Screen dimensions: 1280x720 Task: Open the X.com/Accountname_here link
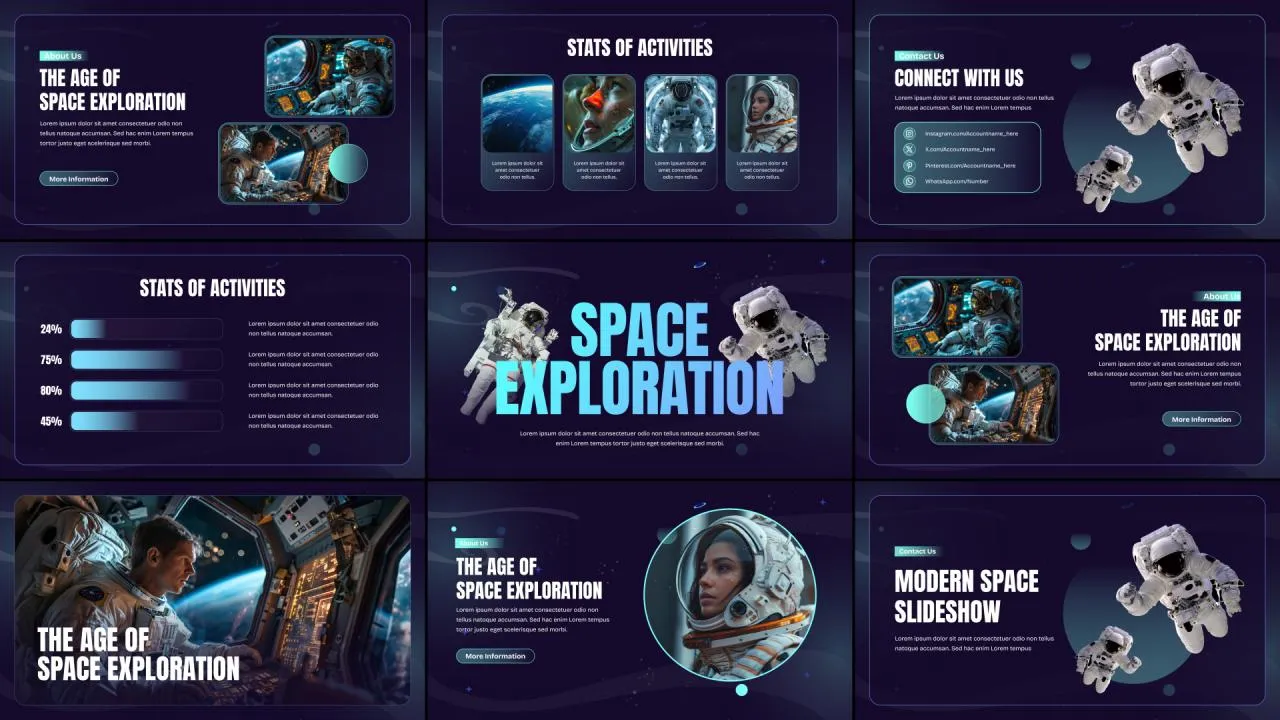[x=959, y=149]
